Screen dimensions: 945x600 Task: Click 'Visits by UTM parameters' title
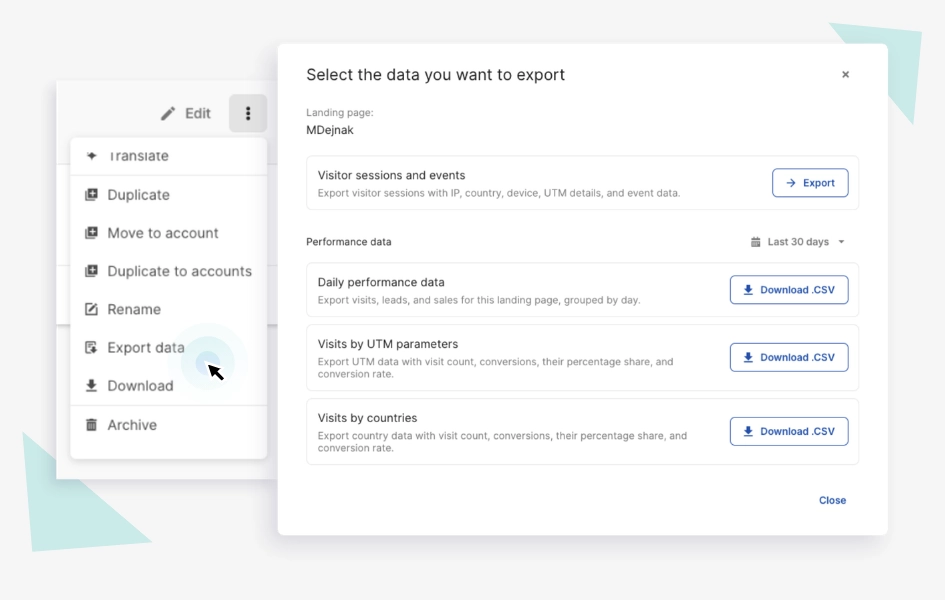(388, 344)
